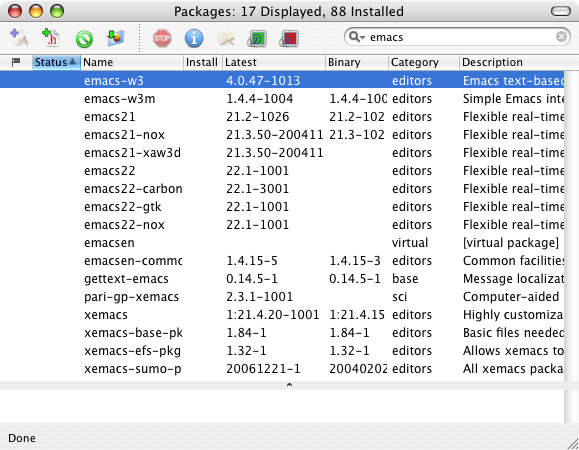Select the gettext-emacs package name
The height and width of the screenshot is (450, 579).
click(x=126, y=279)
